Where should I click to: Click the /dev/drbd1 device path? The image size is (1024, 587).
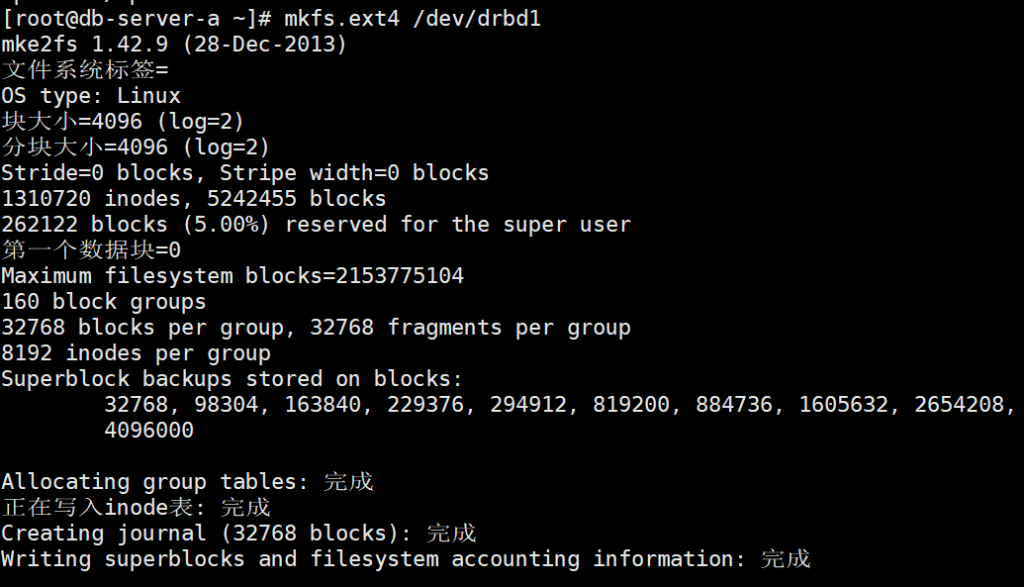pos(477,19)
